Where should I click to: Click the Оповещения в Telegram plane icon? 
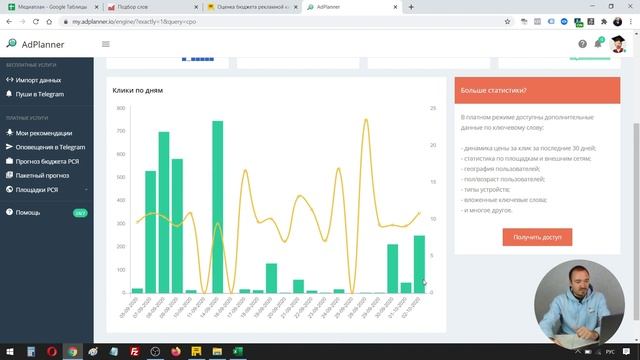[9, 147]
